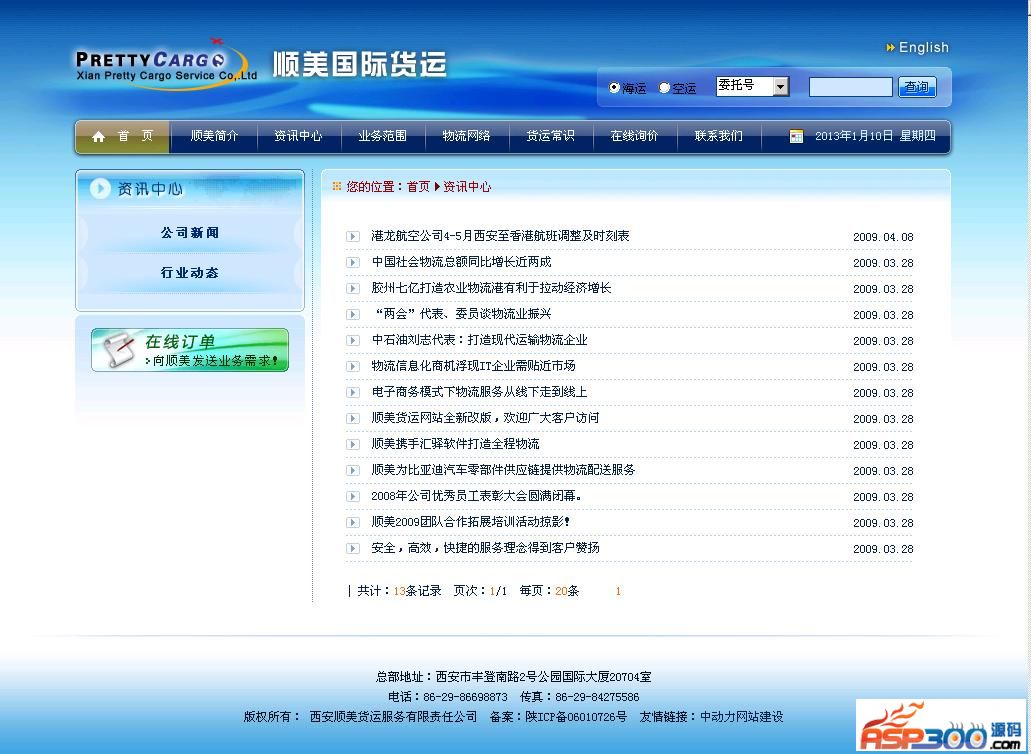
Task: Open 业务范围 navigation item
Action: pyautogui.click(x=383, y=136)
